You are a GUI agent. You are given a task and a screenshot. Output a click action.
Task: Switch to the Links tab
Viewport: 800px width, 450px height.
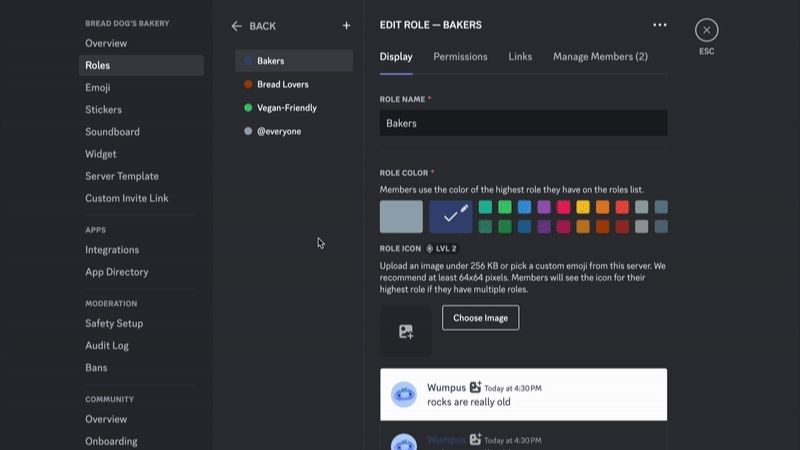520,57
